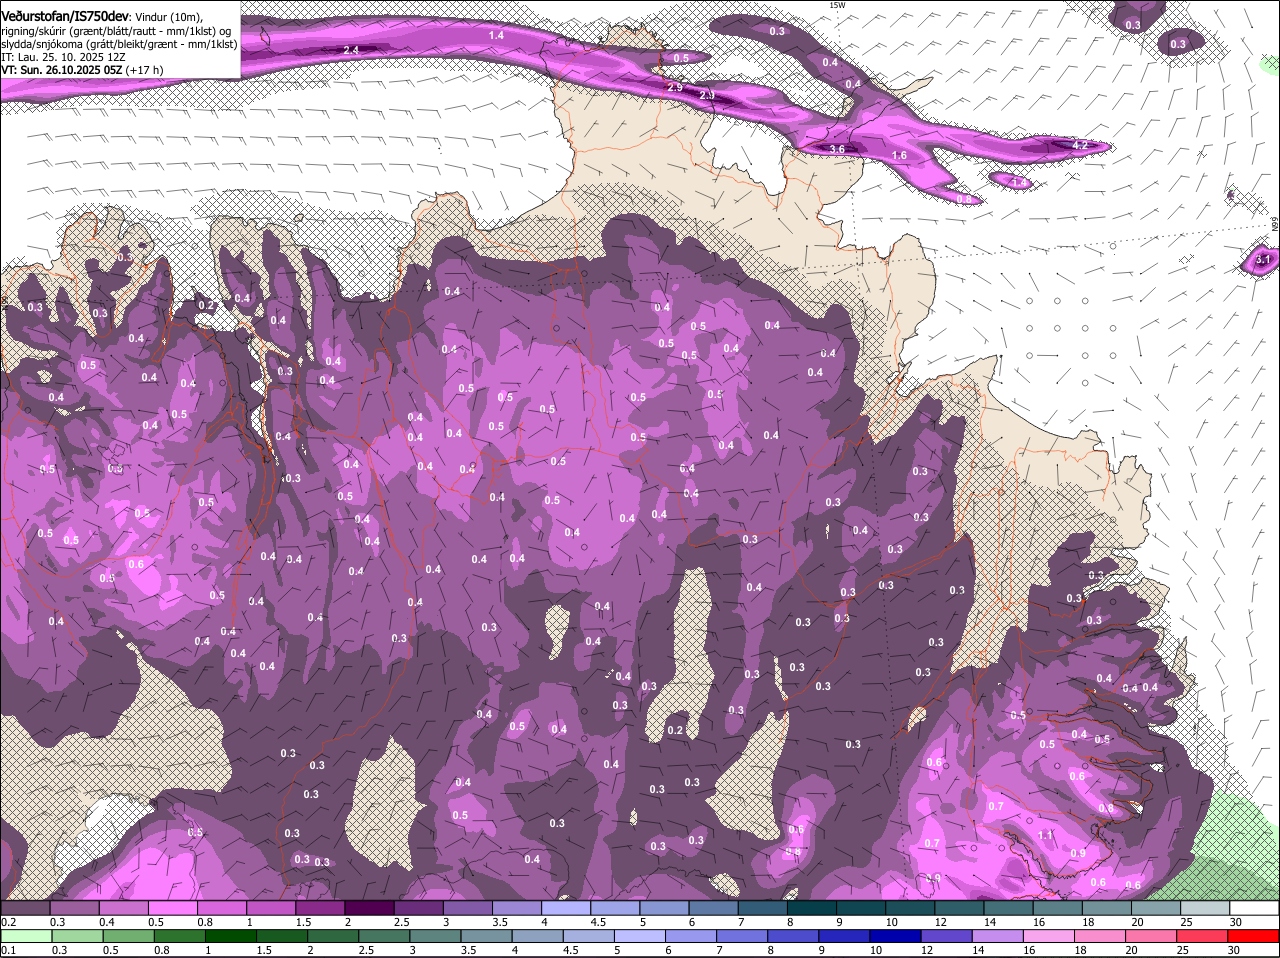Image resolution: width=1280 pixels, height=958 pixels.
Task: Click the 'IT: Lau. 25. 10. 2025 12Z' line
Action: tap(63, 57)
